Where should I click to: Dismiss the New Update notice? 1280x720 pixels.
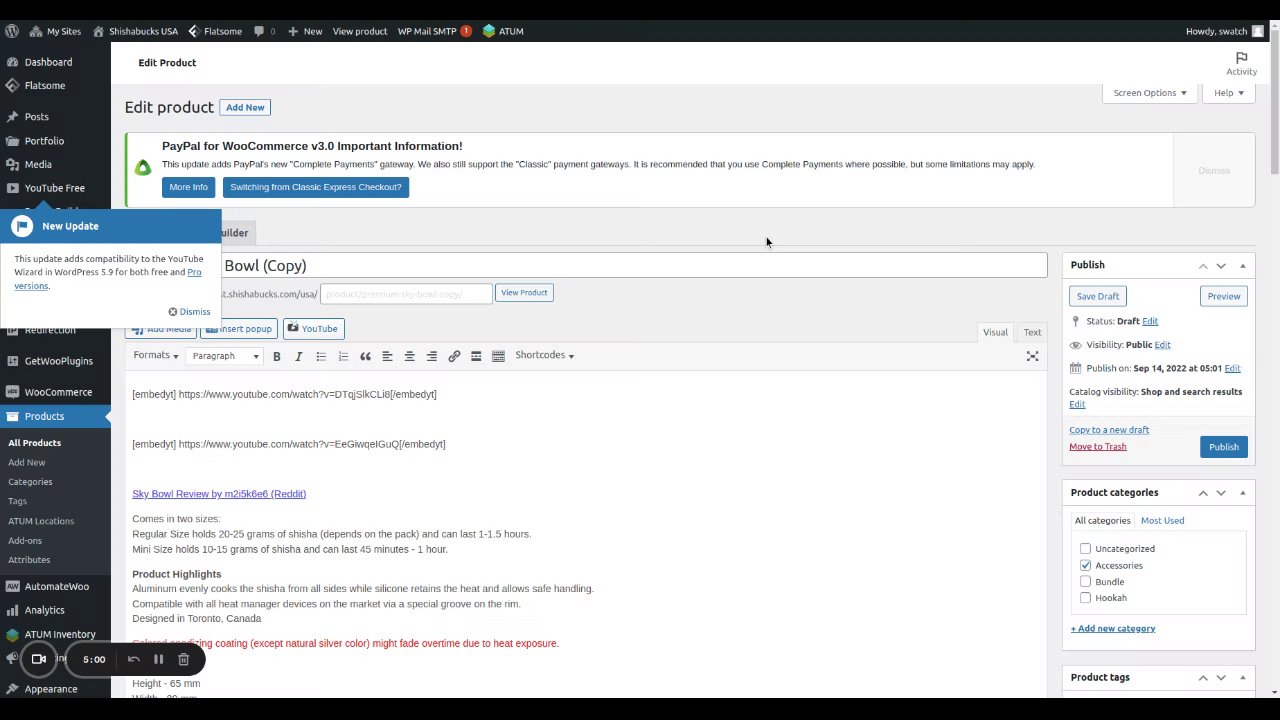189,312
